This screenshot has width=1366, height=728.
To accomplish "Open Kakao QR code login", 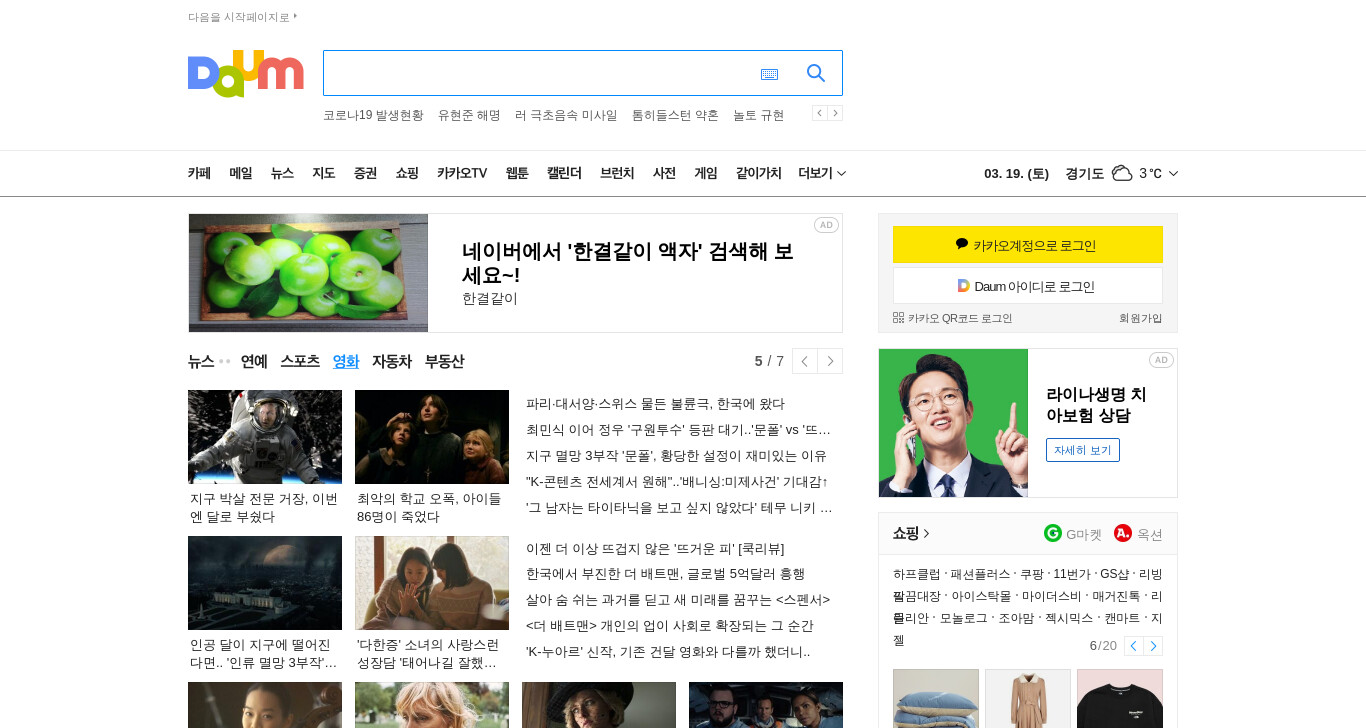I will (952, 318).
